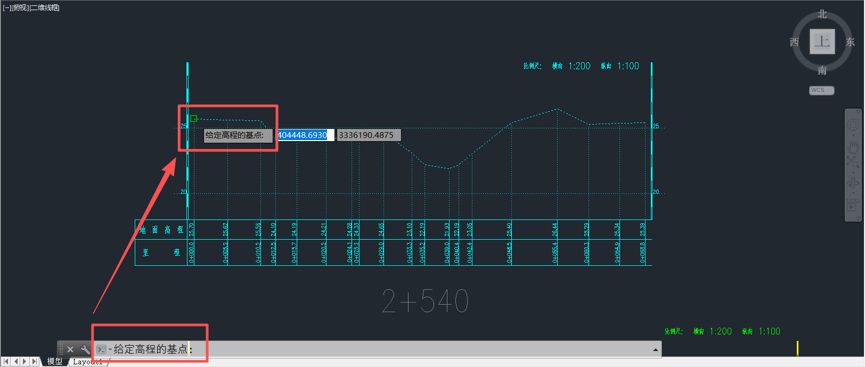This screenshot has height=367, width=865.
Task: Rotate view to east 东 on ViewCube
Action: click(x=850, y=42)
